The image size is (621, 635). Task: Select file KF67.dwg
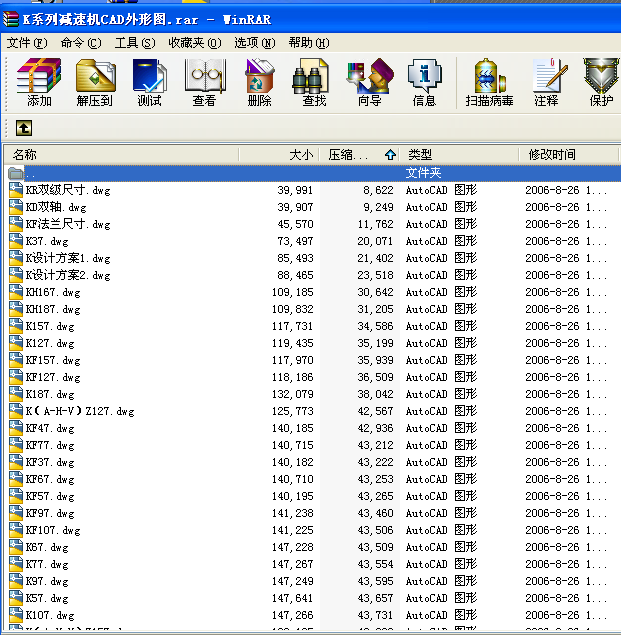[50, 479]
